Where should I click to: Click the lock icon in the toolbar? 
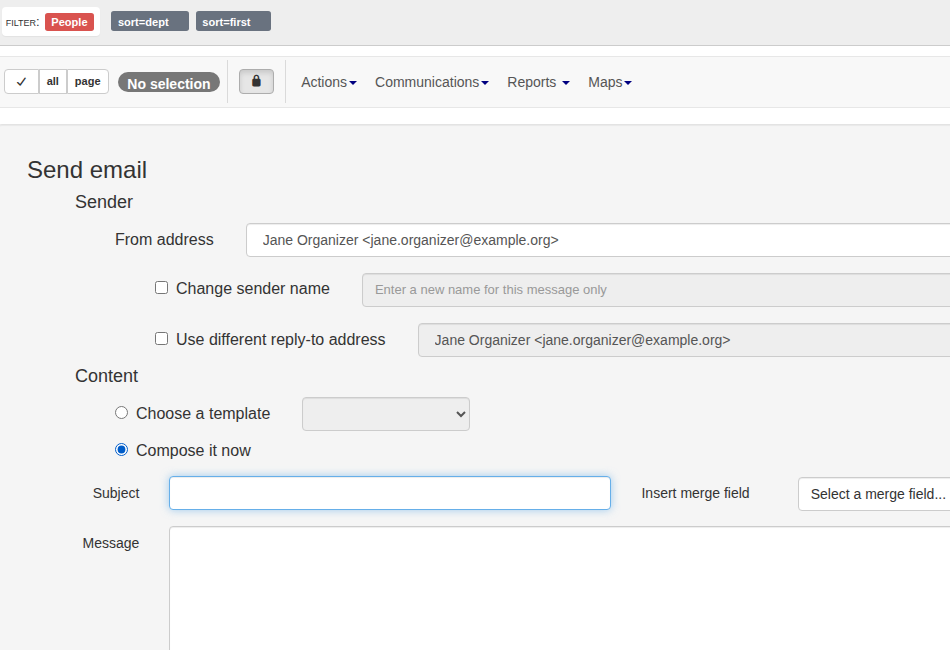[256, 81]
